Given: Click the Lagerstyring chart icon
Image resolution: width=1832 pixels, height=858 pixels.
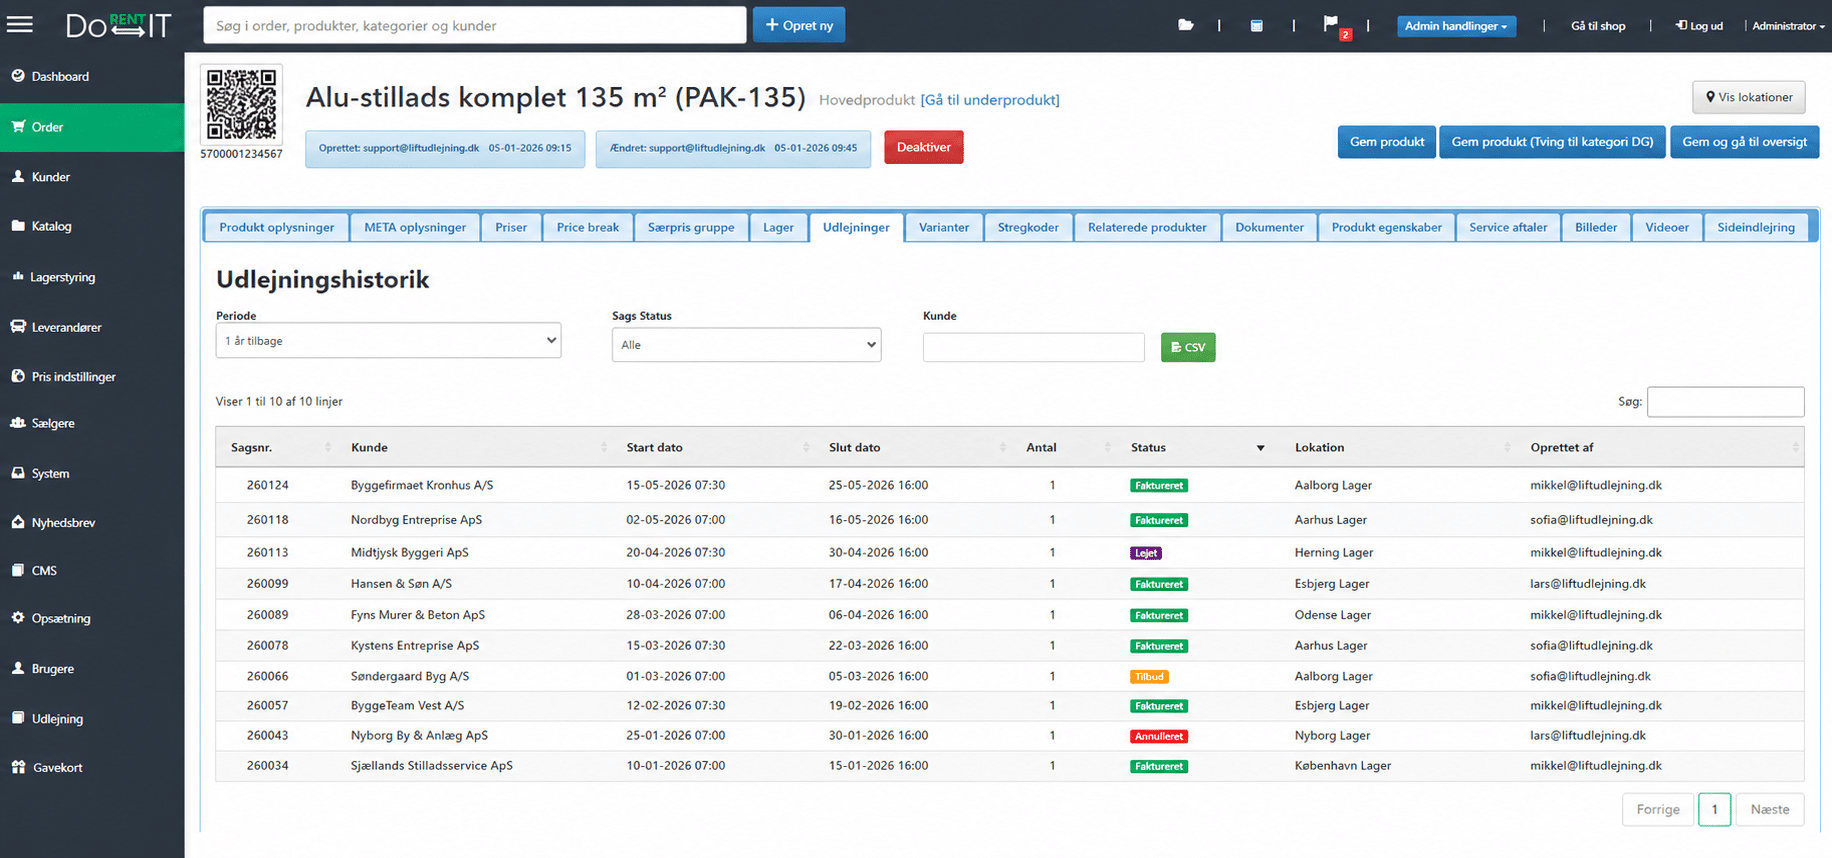Looking at the screenshot, I should tap(18, 276).
